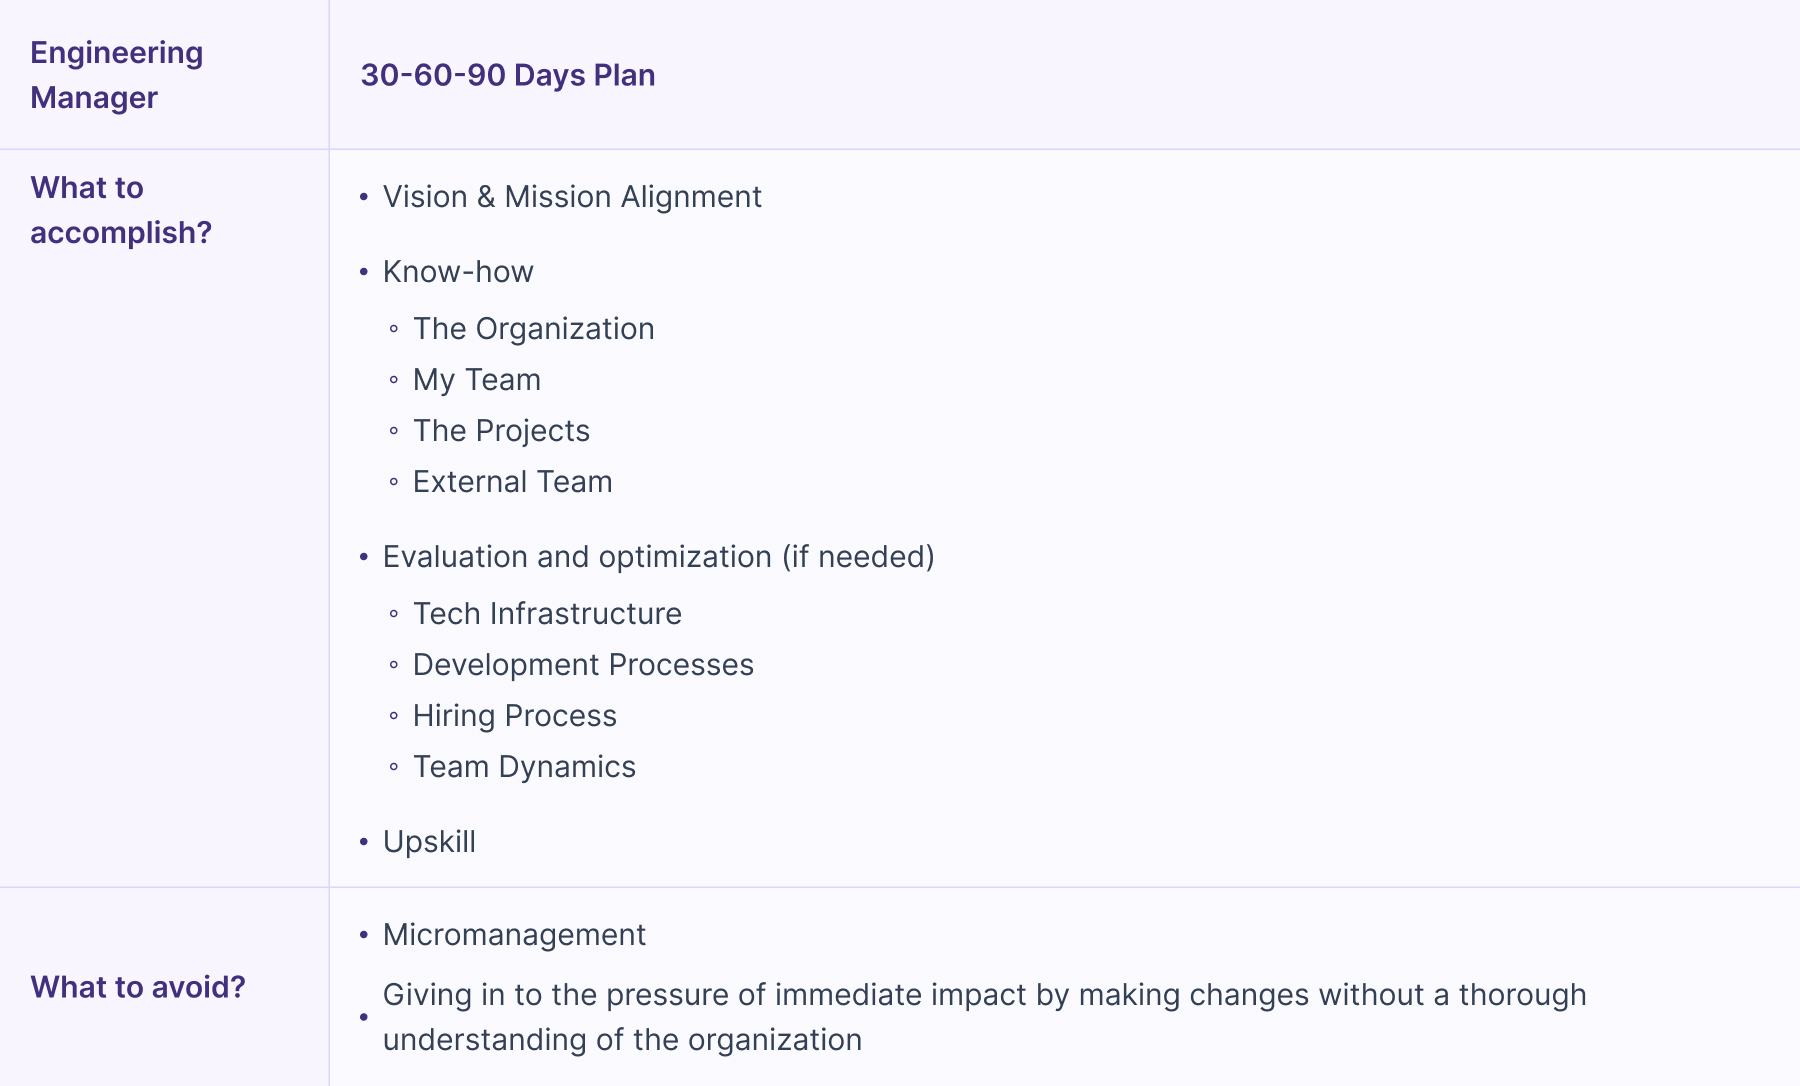
Task: Click "Development Processes" sub-item
Action: tap(583, 665)
